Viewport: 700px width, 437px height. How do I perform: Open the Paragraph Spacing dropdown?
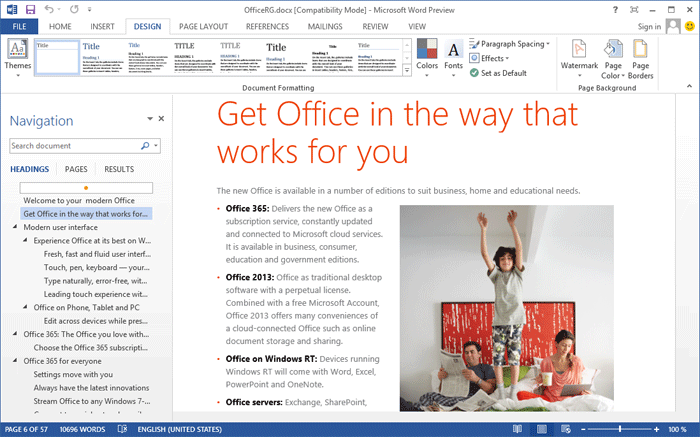click(x=509, y=44)
